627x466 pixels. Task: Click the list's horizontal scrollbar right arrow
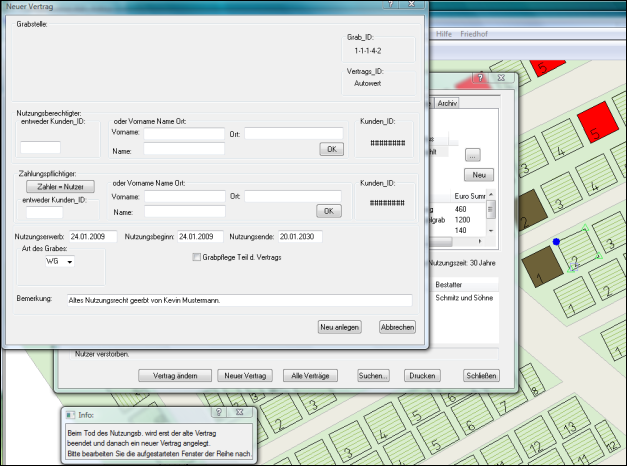click(480, 241)
